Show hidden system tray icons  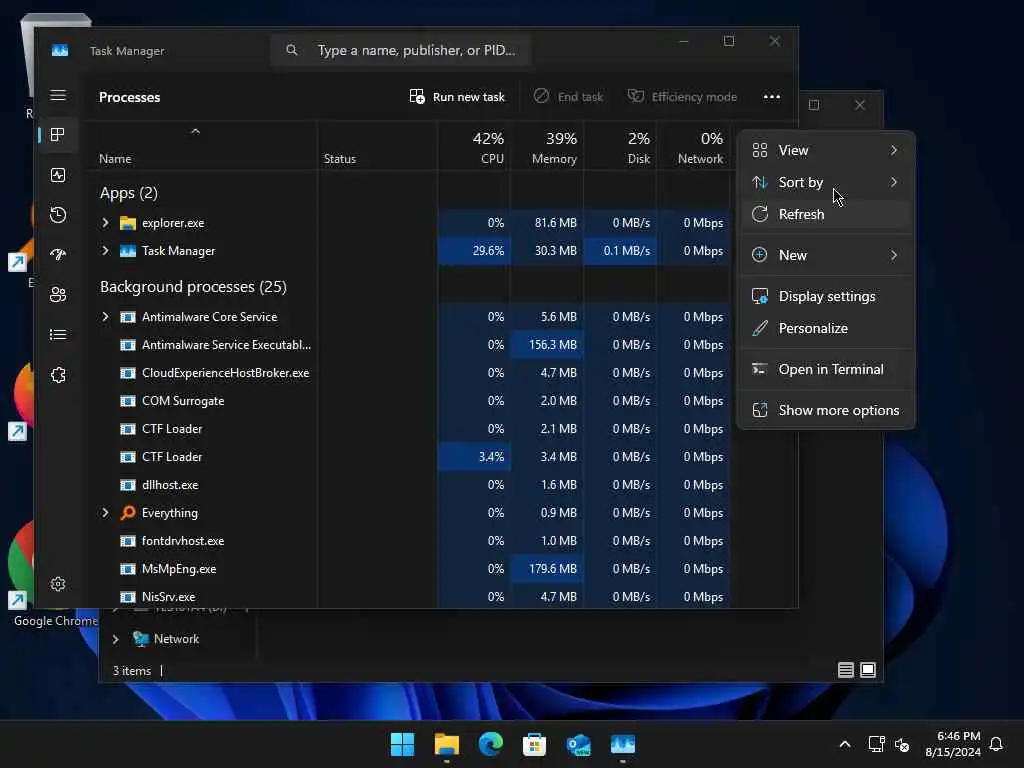844,744
